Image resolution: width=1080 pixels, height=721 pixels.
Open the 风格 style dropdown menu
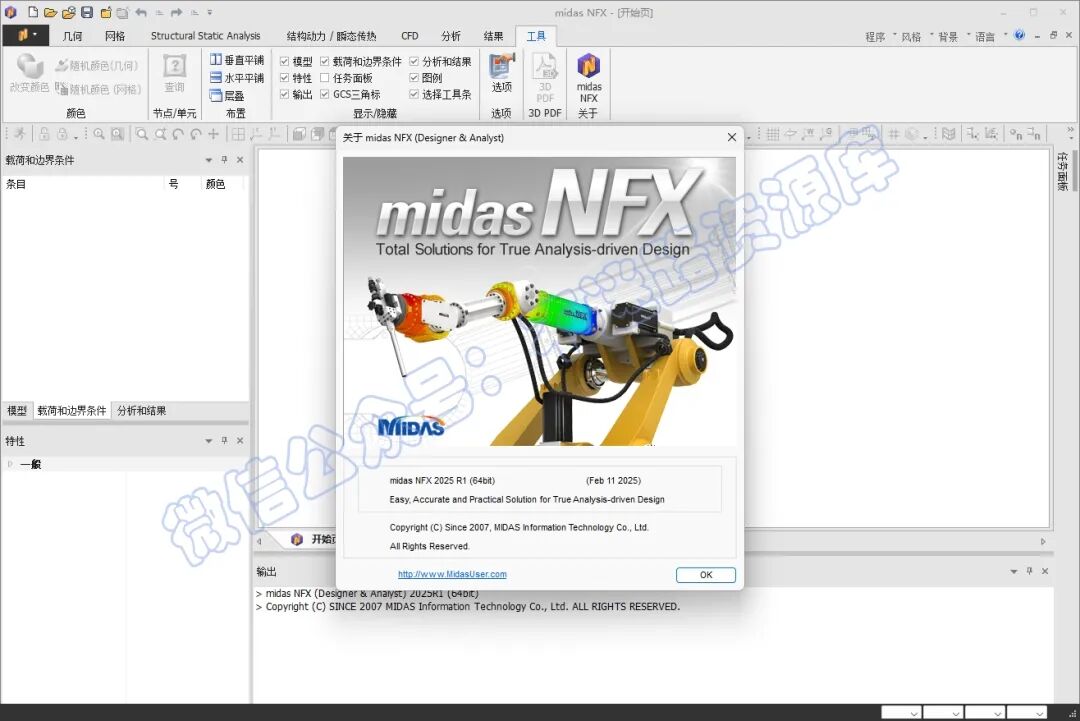(917, 36)
